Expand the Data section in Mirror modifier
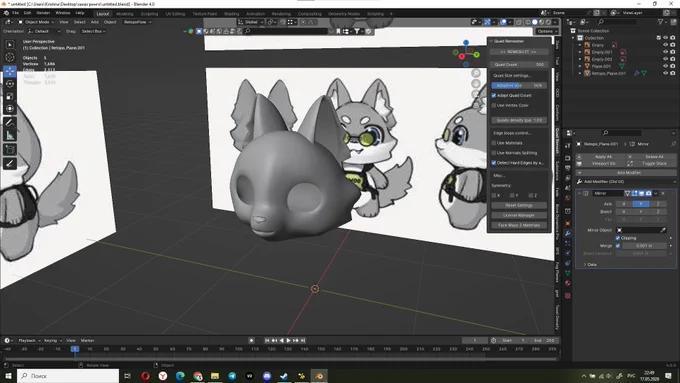 (x=590, y=264)
